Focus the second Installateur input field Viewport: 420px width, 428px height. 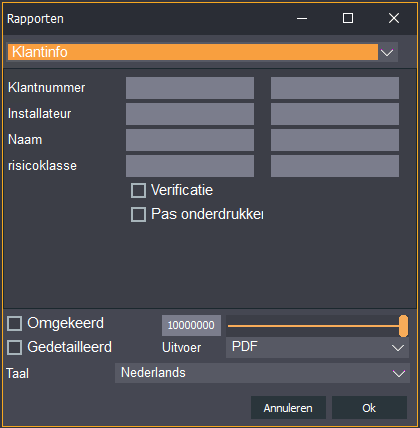point(335,114)
